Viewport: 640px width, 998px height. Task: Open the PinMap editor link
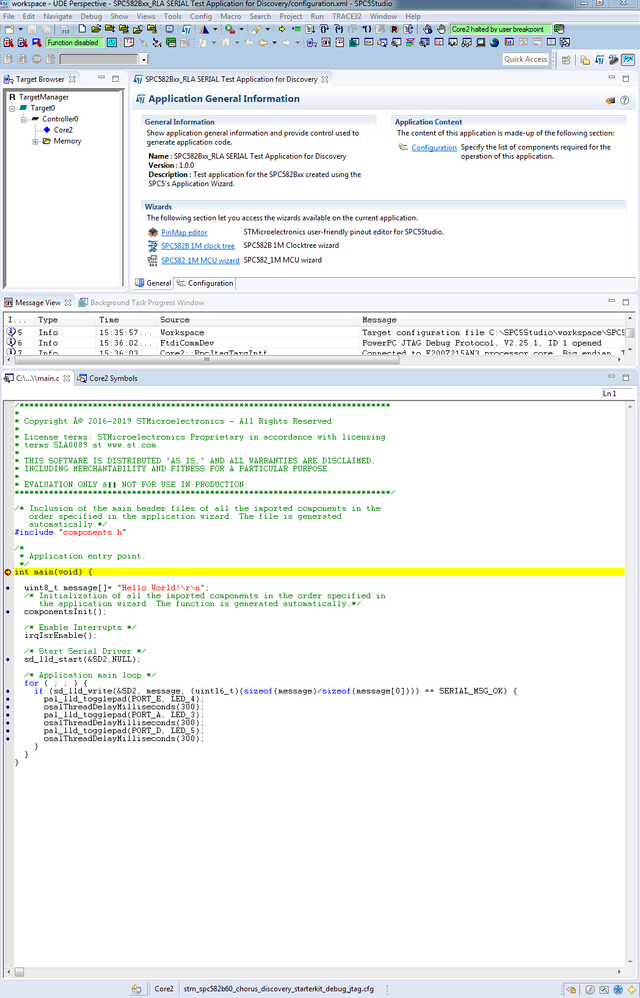click(x=184, y=232)
